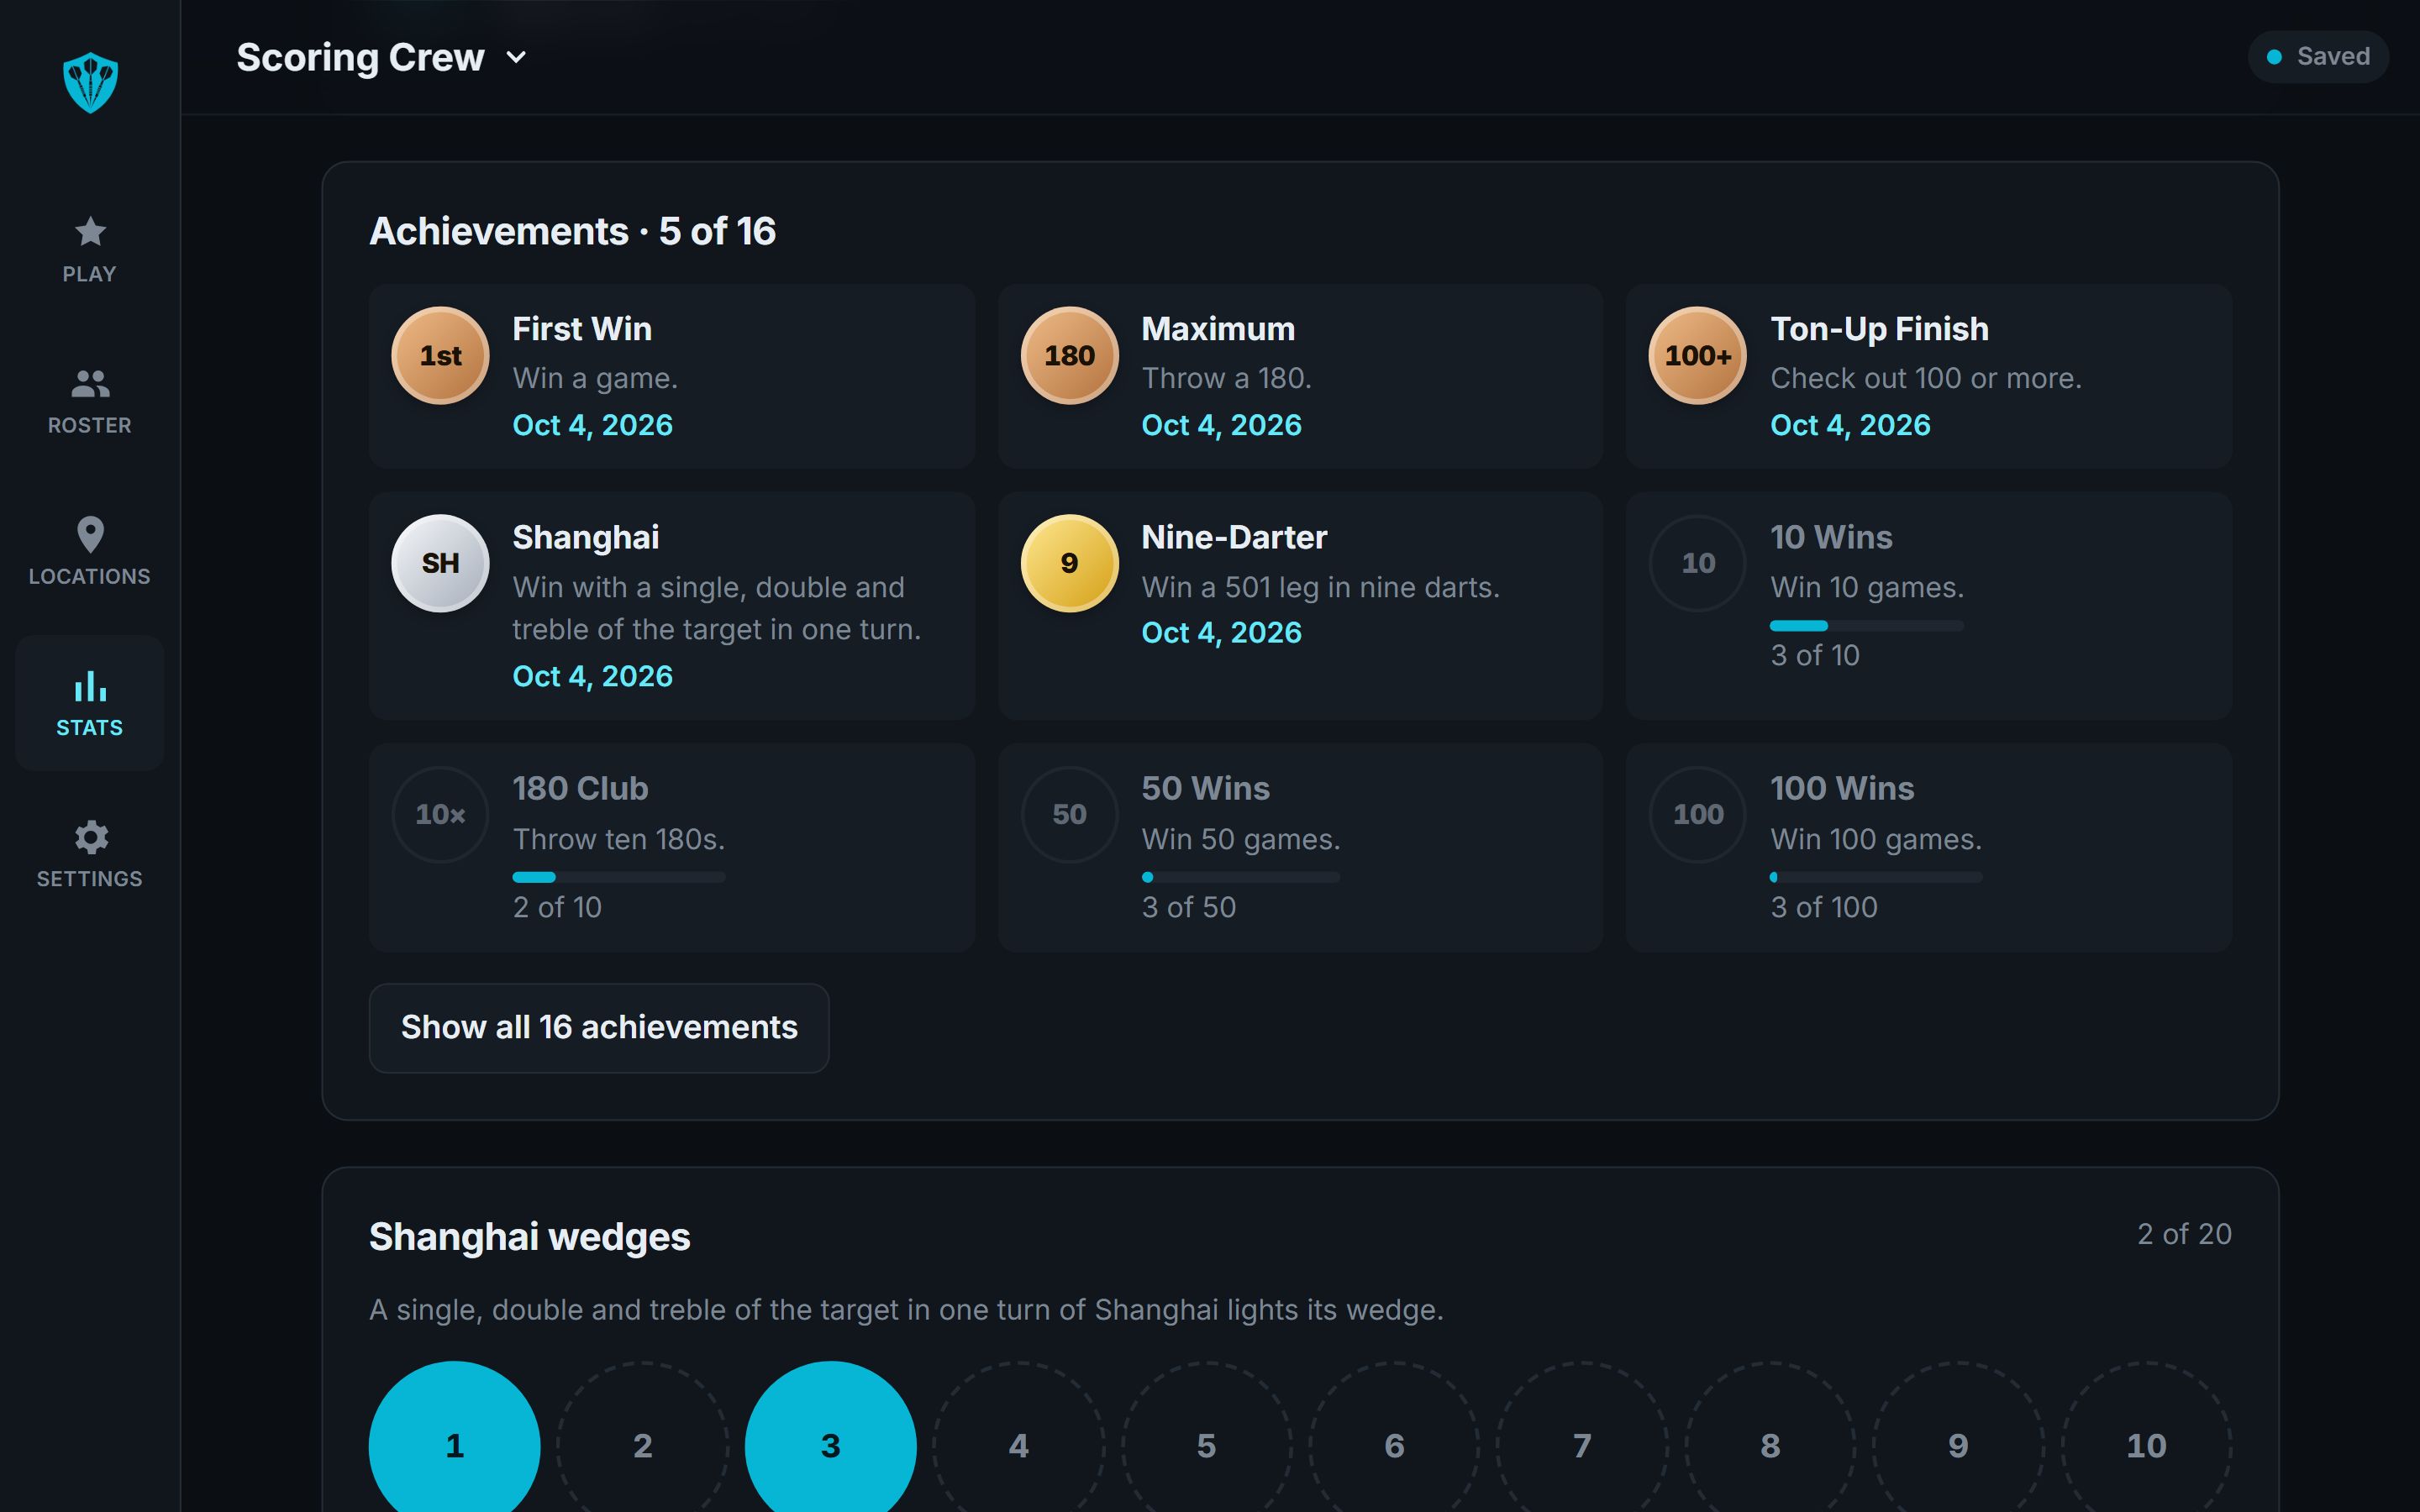Click the locked 10 Wins badge
Image resolution: width=2420 pixels, height=1512 pixels.
coord(1698,563)
